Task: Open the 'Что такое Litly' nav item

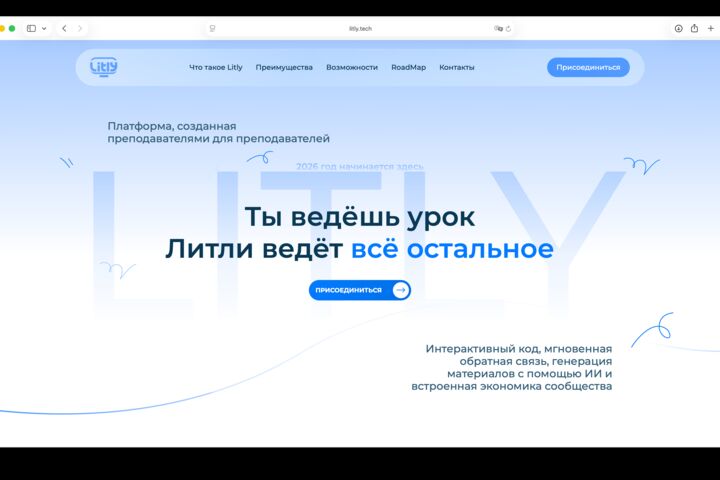Action: pos(216,67)
